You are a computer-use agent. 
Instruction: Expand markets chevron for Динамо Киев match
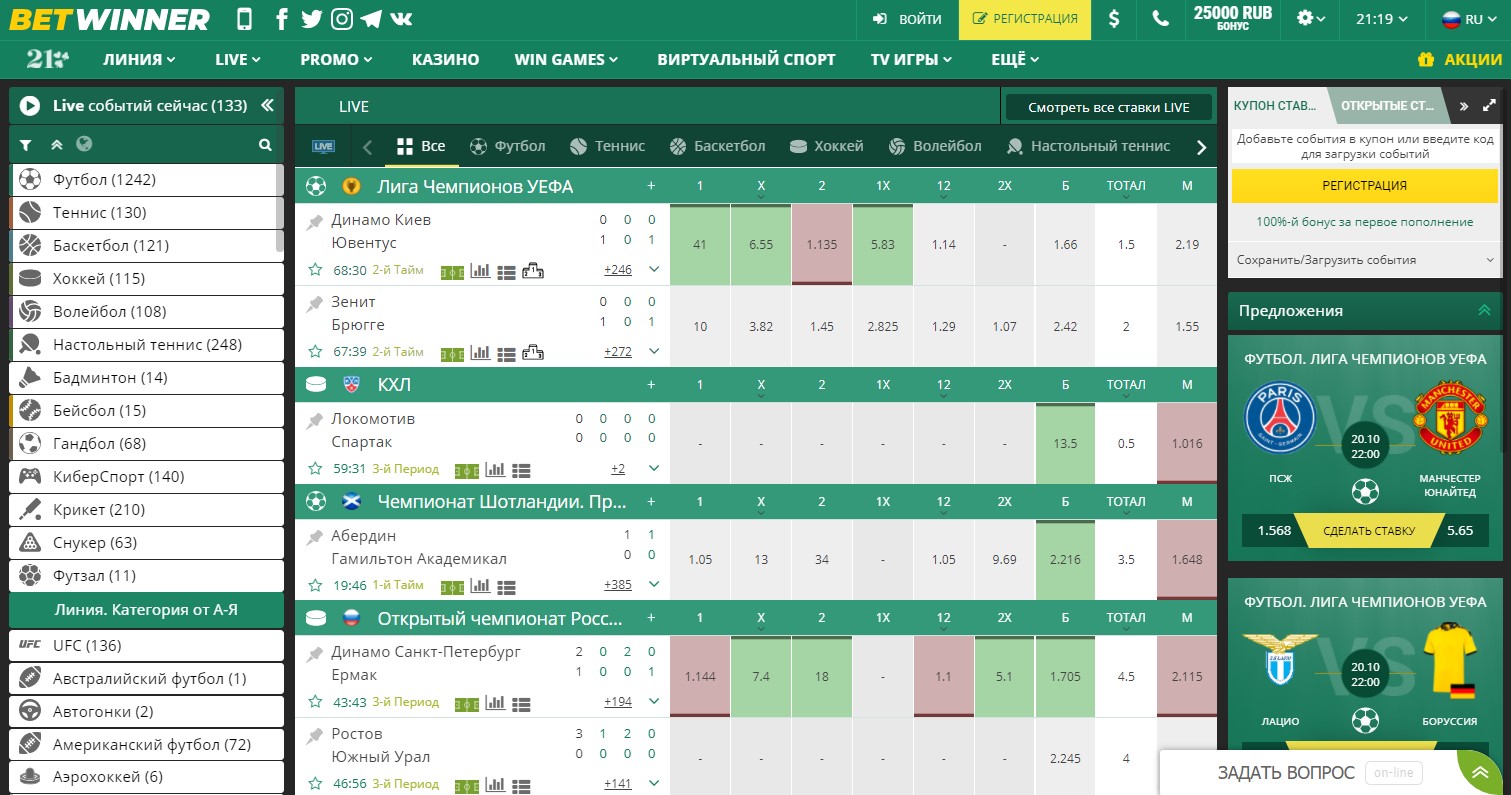(654, 269)
